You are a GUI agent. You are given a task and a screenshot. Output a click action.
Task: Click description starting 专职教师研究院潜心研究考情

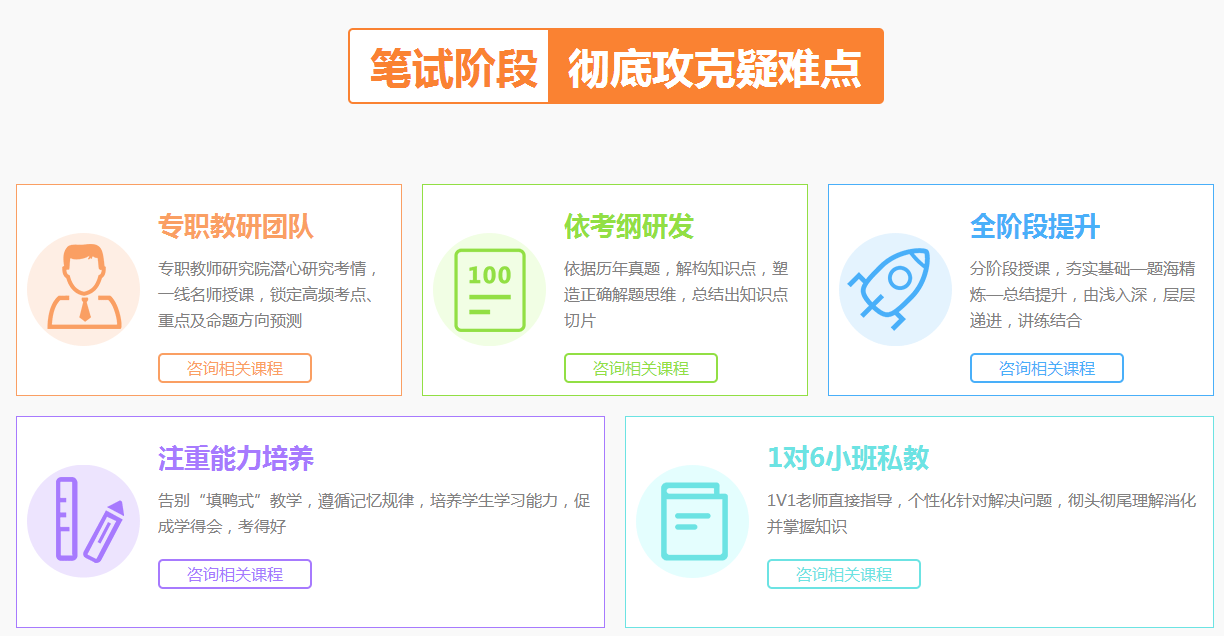pos(269,294)
